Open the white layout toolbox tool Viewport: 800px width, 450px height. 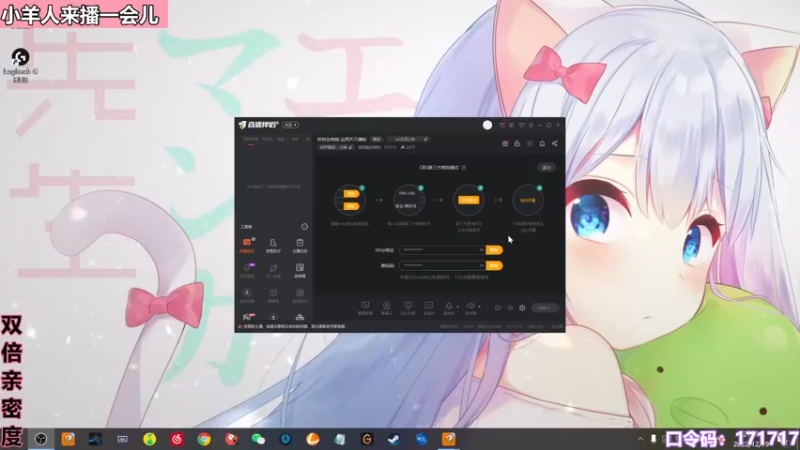coord(299,270)
